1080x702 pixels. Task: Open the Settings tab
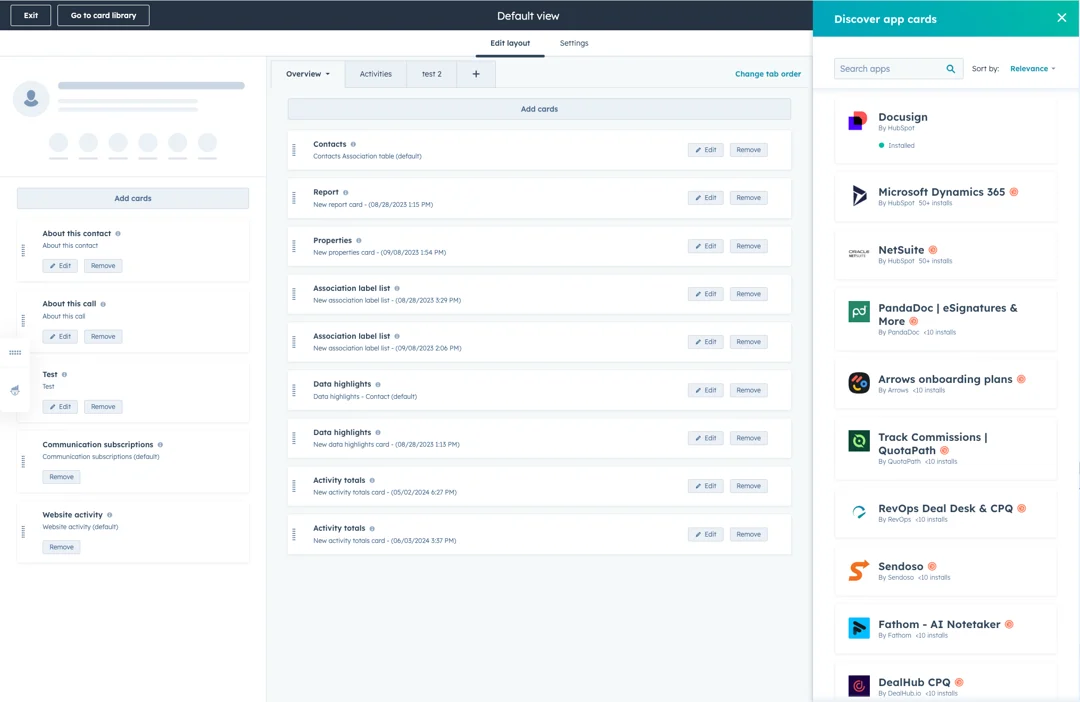pyautogui.click(x=574, y=43)
